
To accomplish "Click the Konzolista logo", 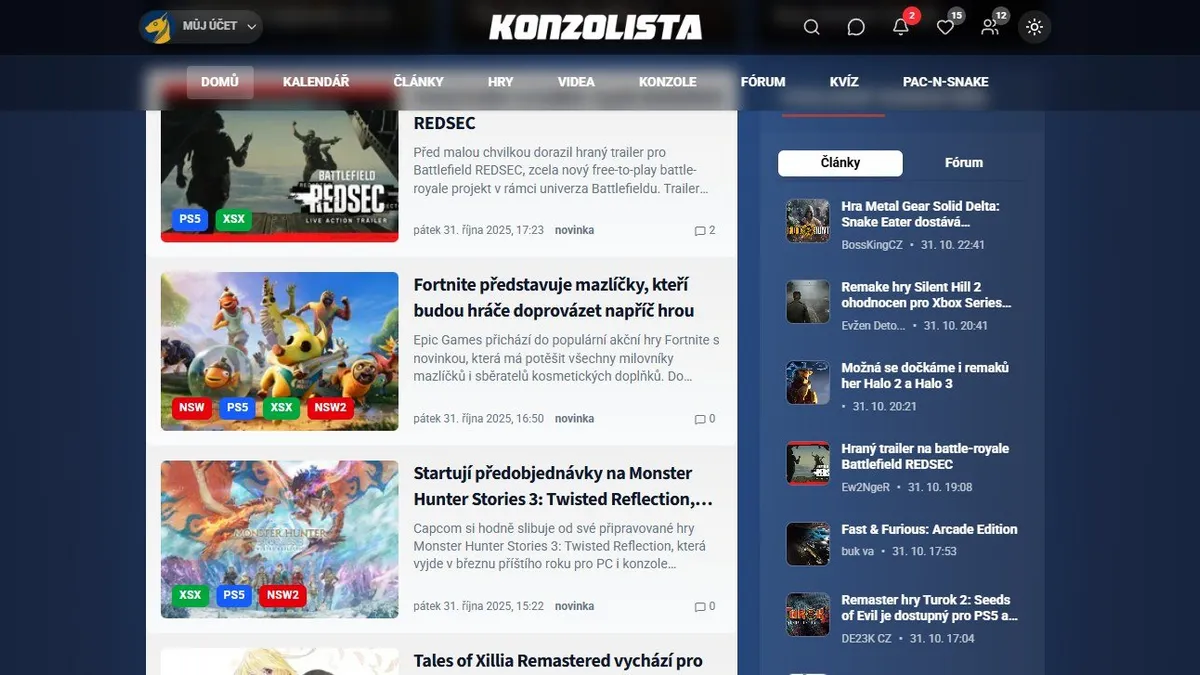I will click(597, 28).
